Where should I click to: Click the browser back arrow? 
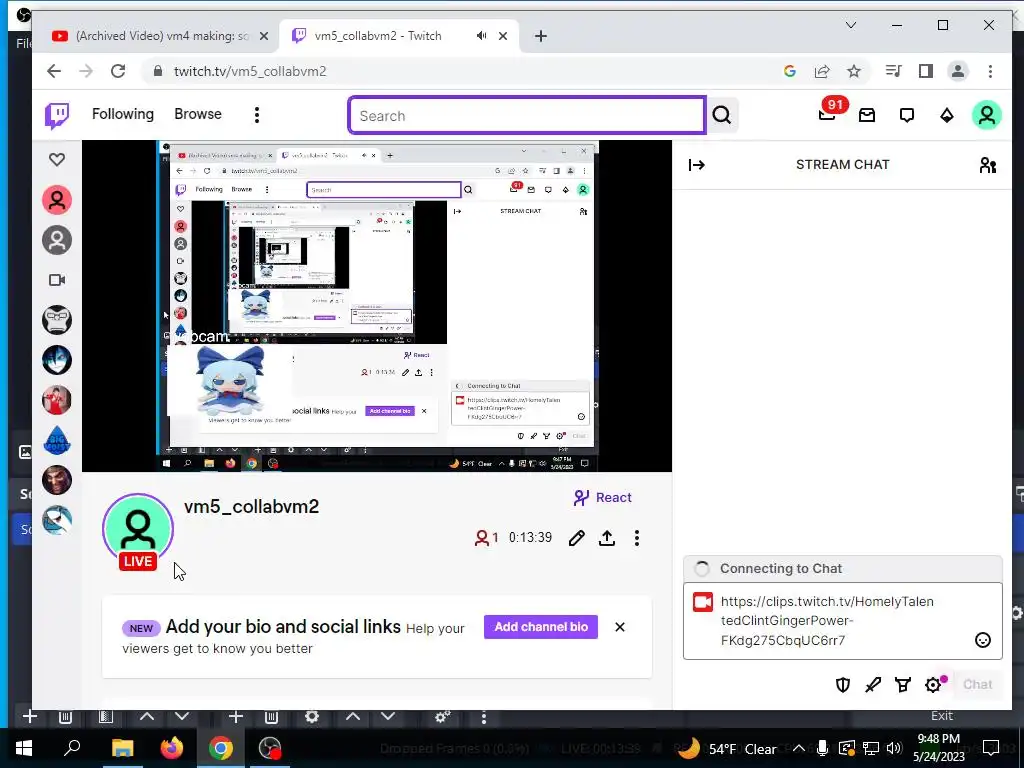tap(54, 71)
